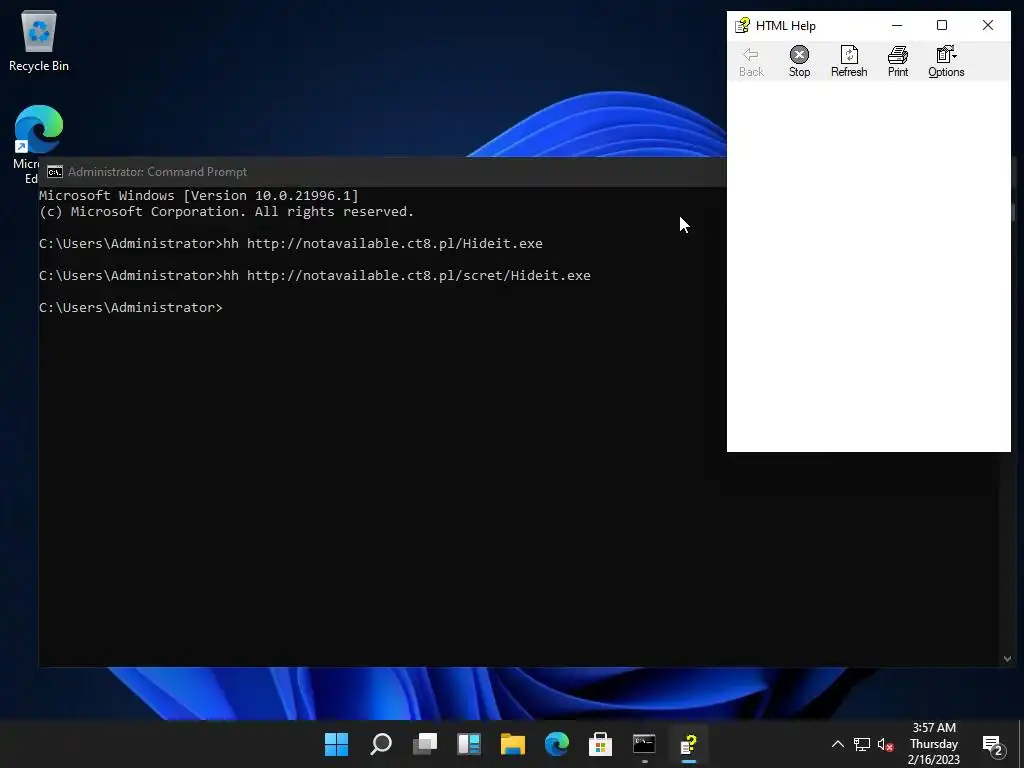Show hidden icons in system tray
The height and width of the screenshot is (768, 1024).
[x=837, y=744]
